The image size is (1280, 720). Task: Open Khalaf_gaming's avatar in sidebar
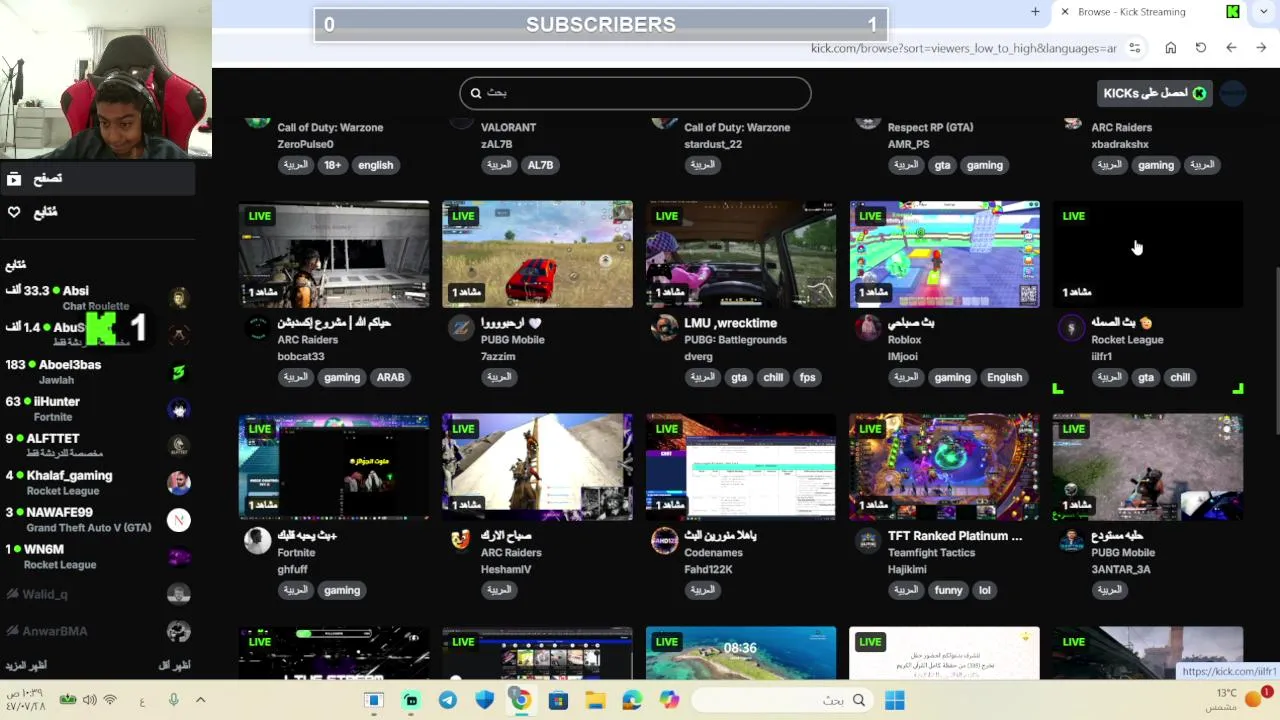[179, 483]
